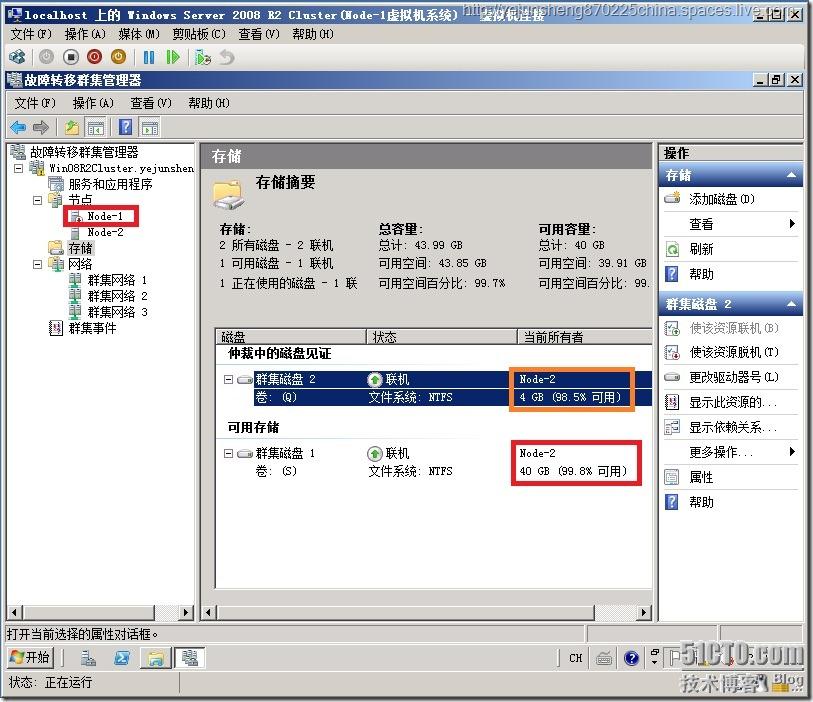
Task: Click 使该资源脱机(T) action
Action: tap(734, 353)
